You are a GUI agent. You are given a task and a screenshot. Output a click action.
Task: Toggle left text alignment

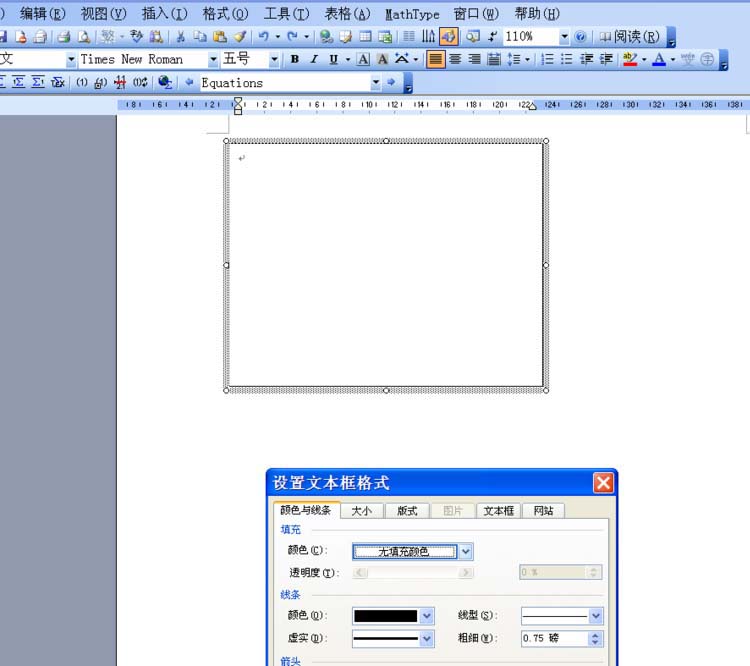pos(435,59)
